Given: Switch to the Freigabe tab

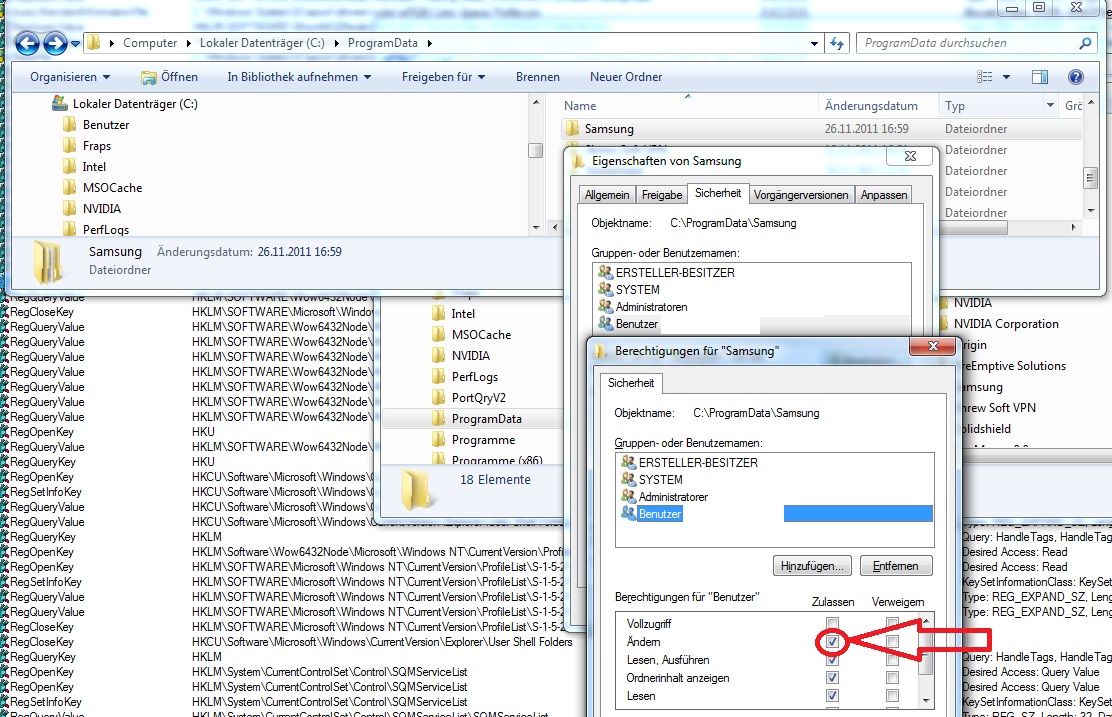Looking at the screenshot, I should [x=662, y=195].
